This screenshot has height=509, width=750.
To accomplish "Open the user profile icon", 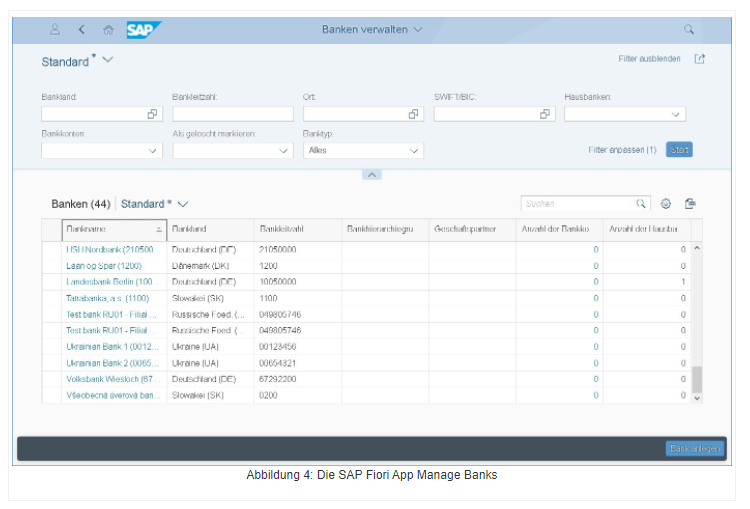I will (x=55, y=30).
